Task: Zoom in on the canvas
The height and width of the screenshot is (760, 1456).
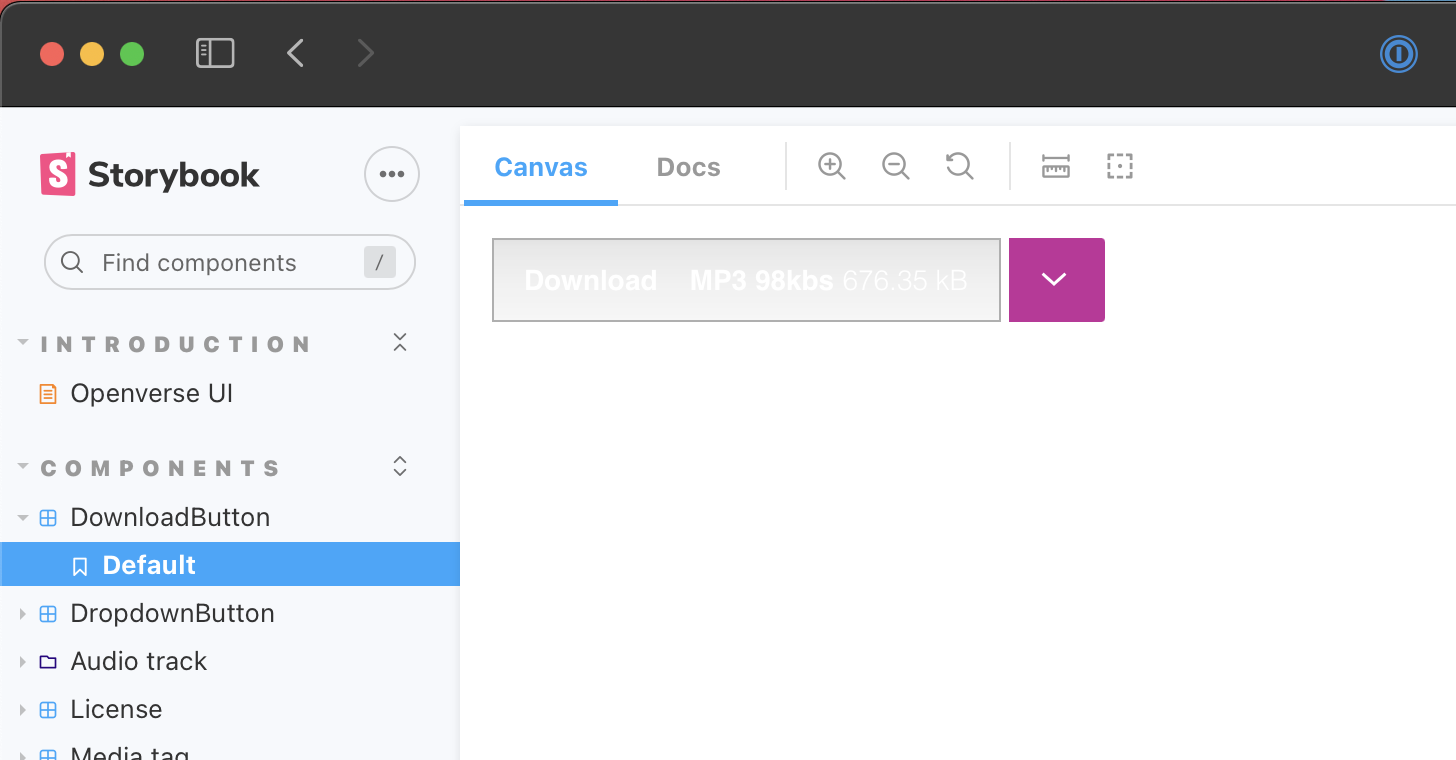Action: pyautogui.click(x=832, y=166)
